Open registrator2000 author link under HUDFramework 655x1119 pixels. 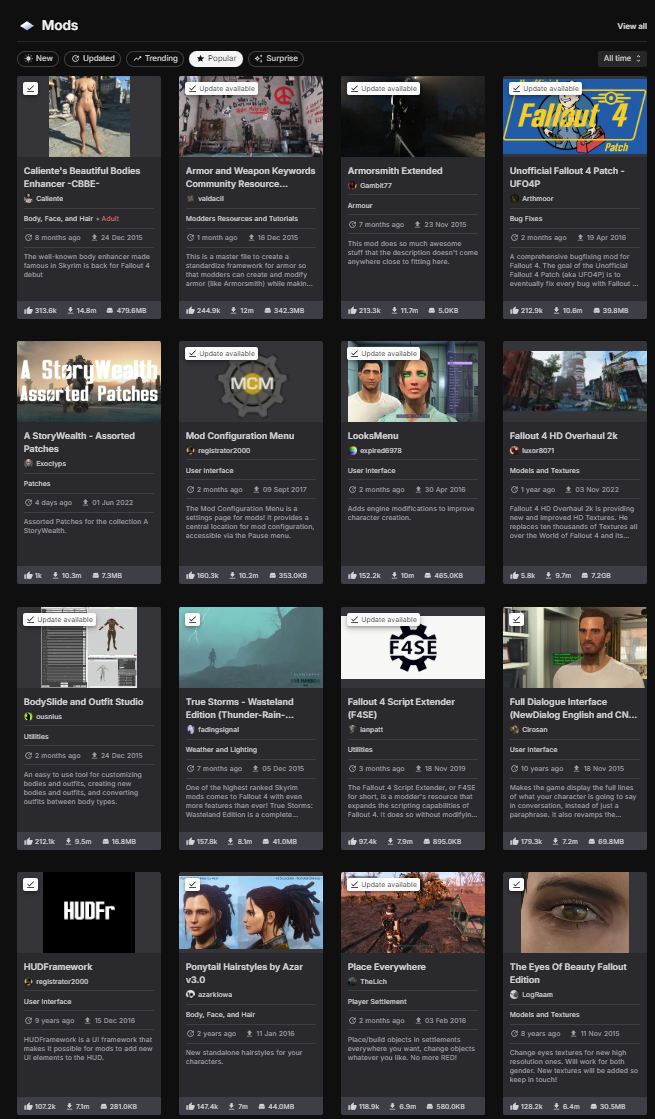[x=62, y=981]
